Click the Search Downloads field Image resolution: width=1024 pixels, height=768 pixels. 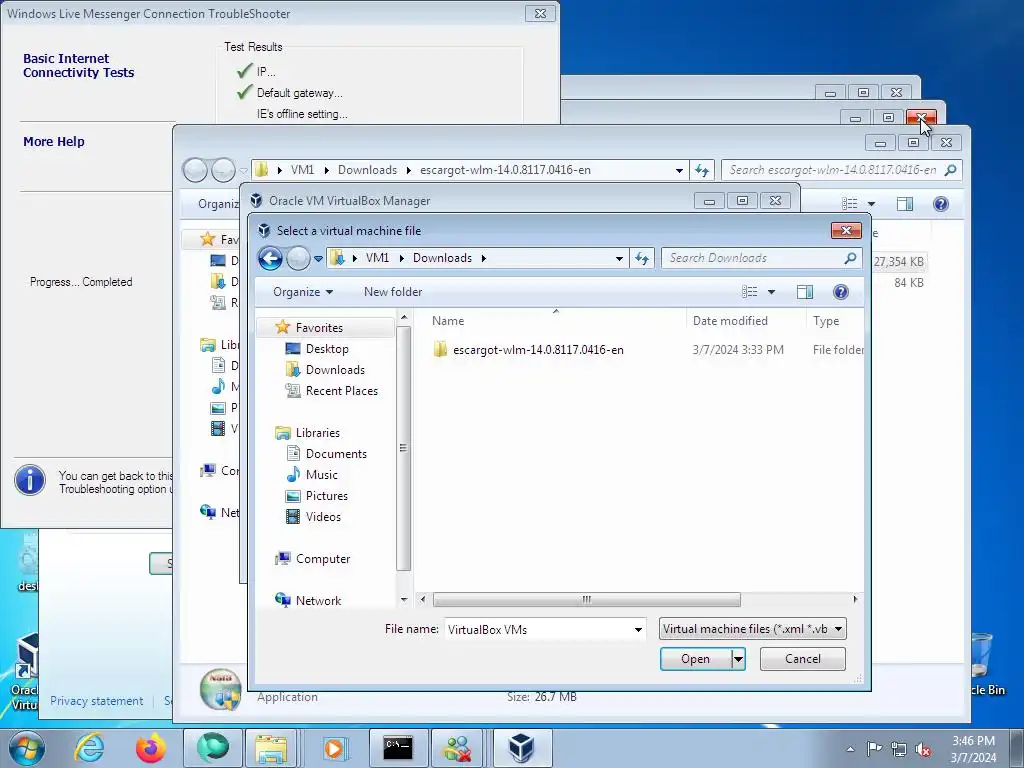pyautogui.click(x=754, y=258)
